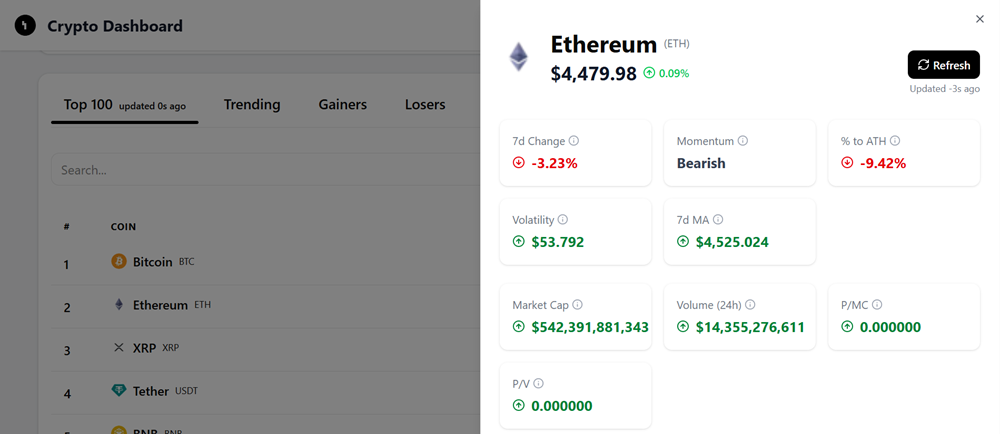Image resolution: width=1000 pixels, height=434 pixels.
Task: Click the Momentum info icon
Action: 742,141
